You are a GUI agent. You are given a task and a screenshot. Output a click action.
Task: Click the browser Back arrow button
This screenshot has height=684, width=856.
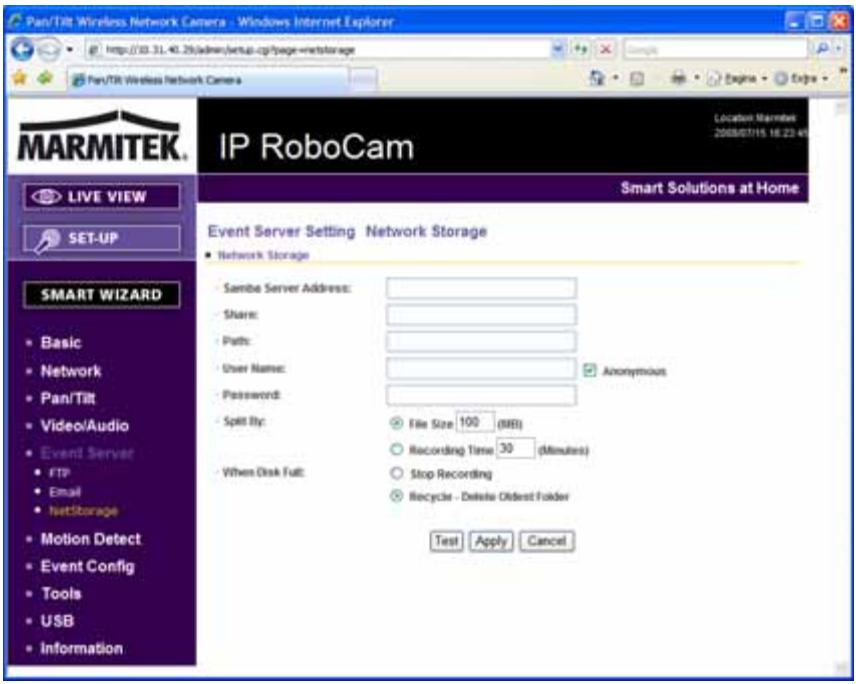pyautogui.click(x=22, y=50)
